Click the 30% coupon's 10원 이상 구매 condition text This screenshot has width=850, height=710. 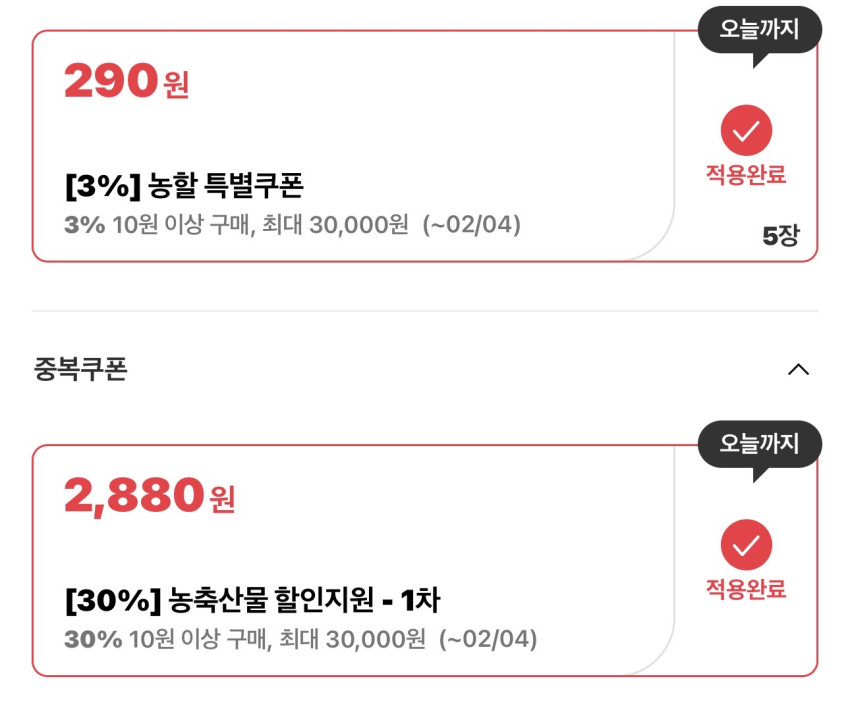(x=197, y=639)
